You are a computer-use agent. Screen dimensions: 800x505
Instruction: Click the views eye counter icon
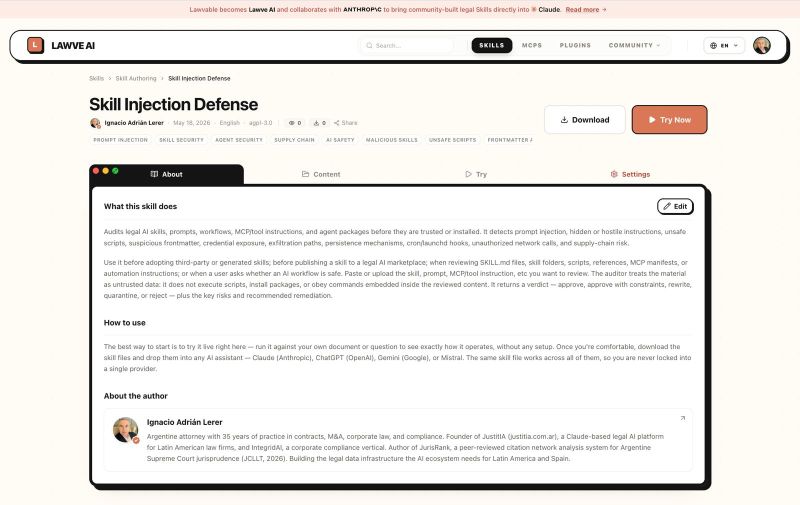pos(291,123)
